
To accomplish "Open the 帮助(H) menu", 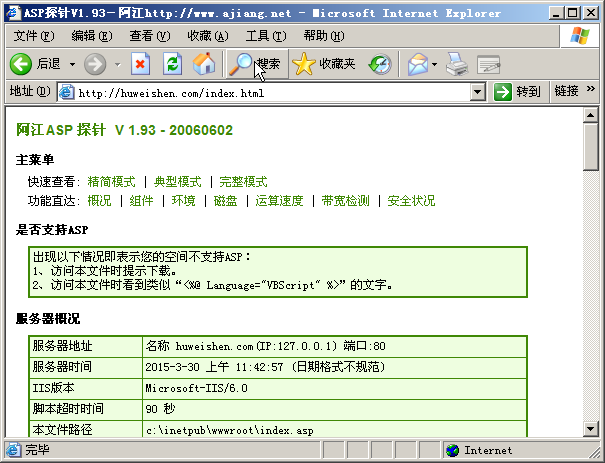I will [x=324, y=36].
